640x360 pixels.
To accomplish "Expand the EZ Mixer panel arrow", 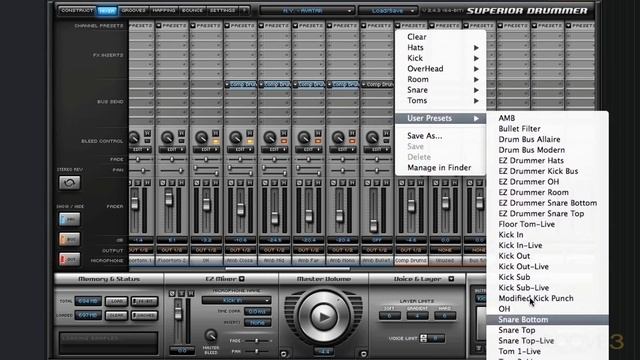I will (242, 279).
